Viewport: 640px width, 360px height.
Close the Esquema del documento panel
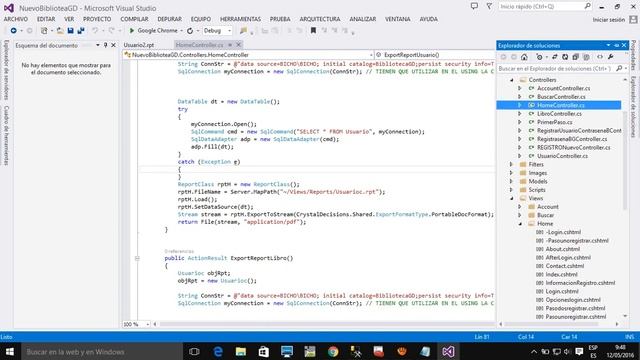(113, 45)
